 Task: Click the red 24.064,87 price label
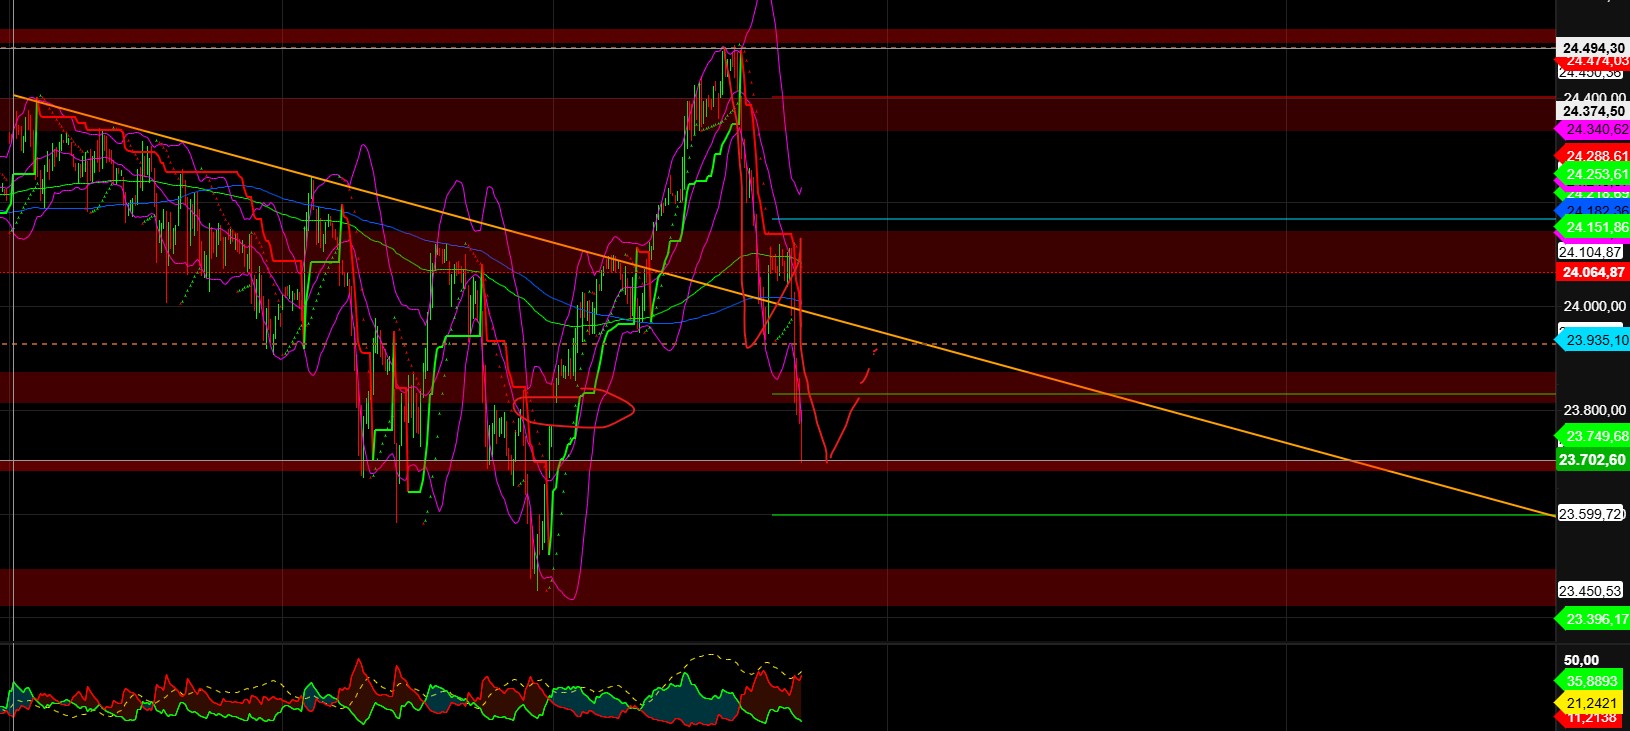click(x=1593, y=273)
